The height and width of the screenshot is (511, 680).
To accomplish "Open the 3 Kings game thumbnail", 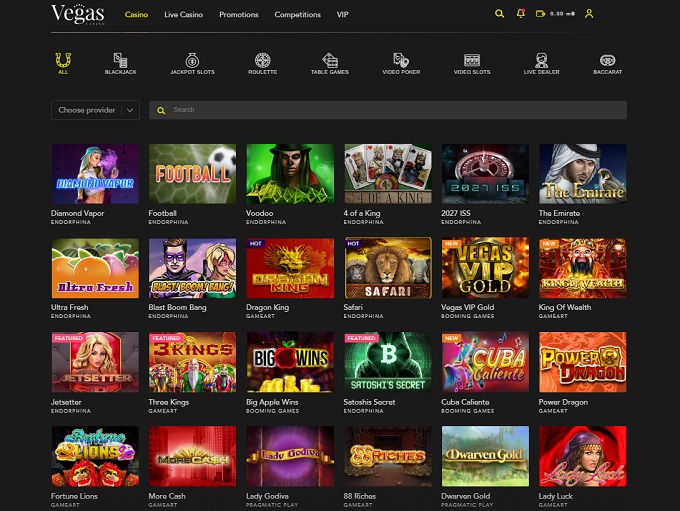I will (193, 362).
